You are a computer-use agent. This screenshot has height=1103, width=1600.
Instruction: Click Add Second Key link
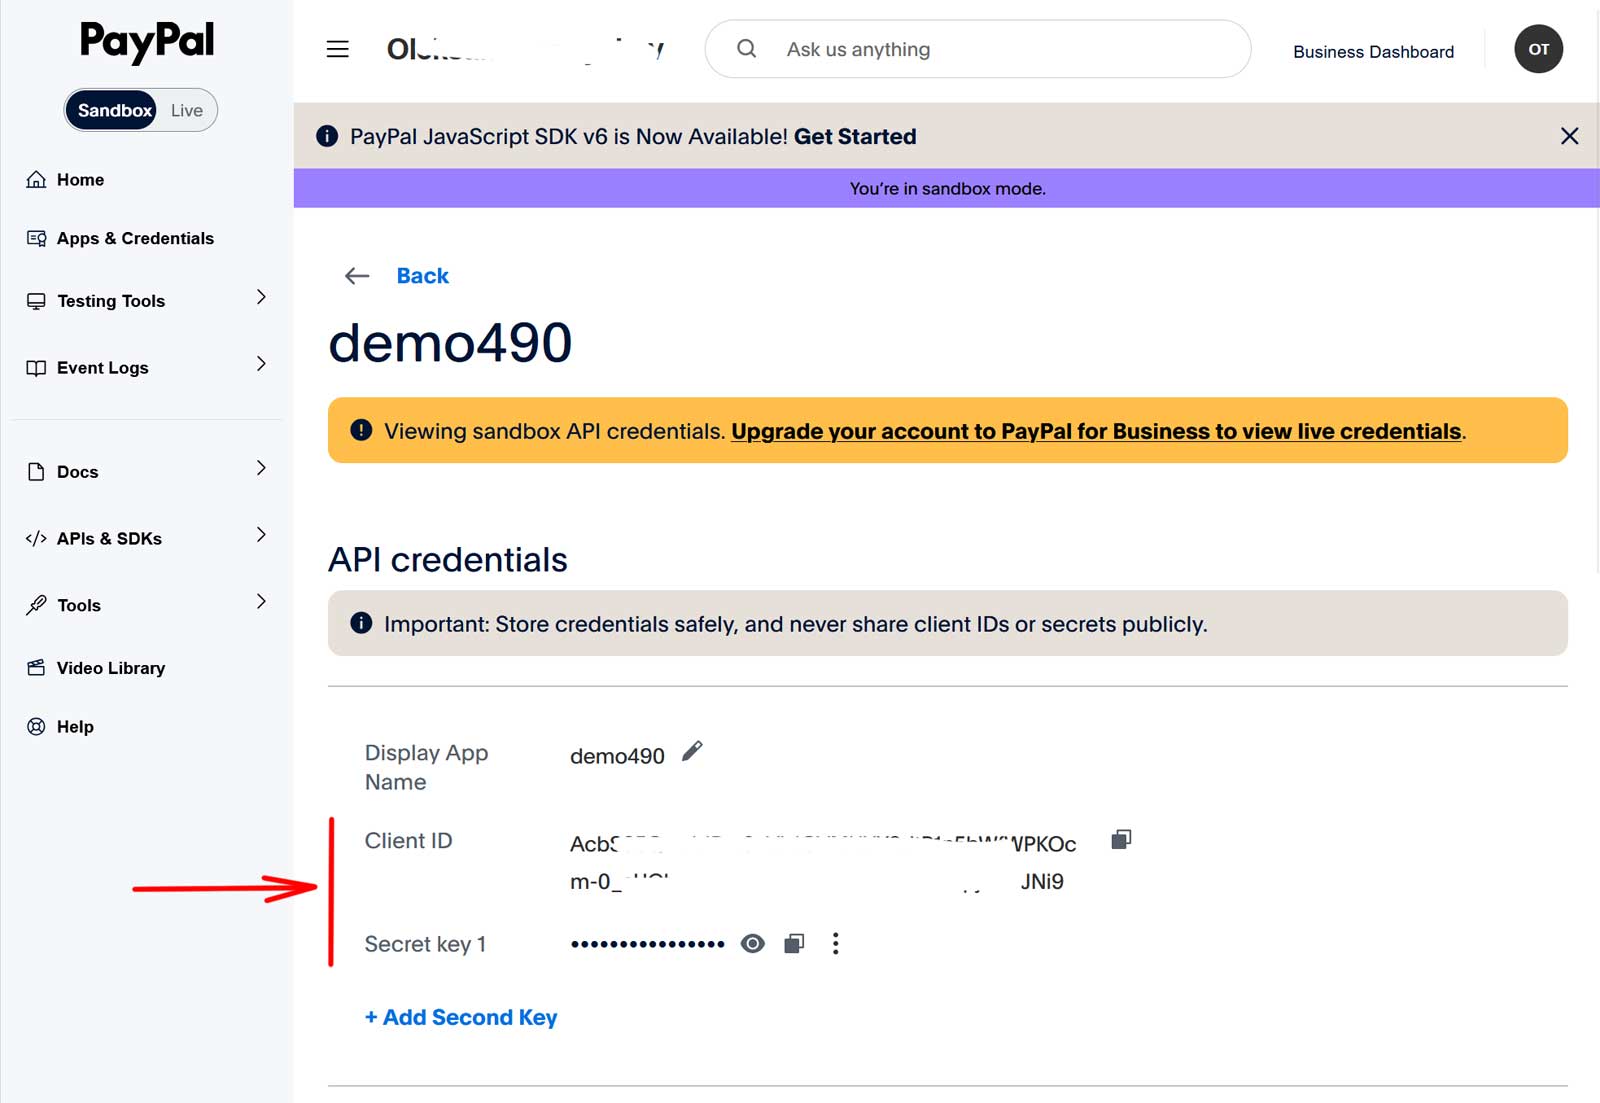coord(461,1017)
